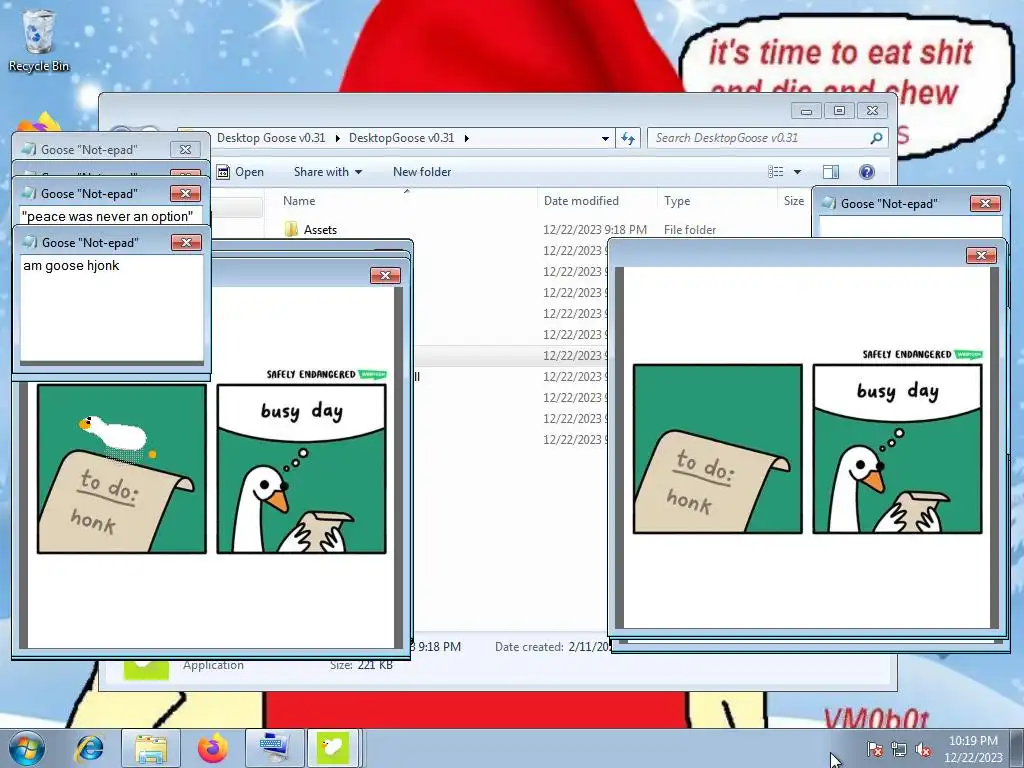The width and height of the screenshot is (1024, 768).
Task: Open the clock showing 10:19 PM
Action: tap(973, 748)
